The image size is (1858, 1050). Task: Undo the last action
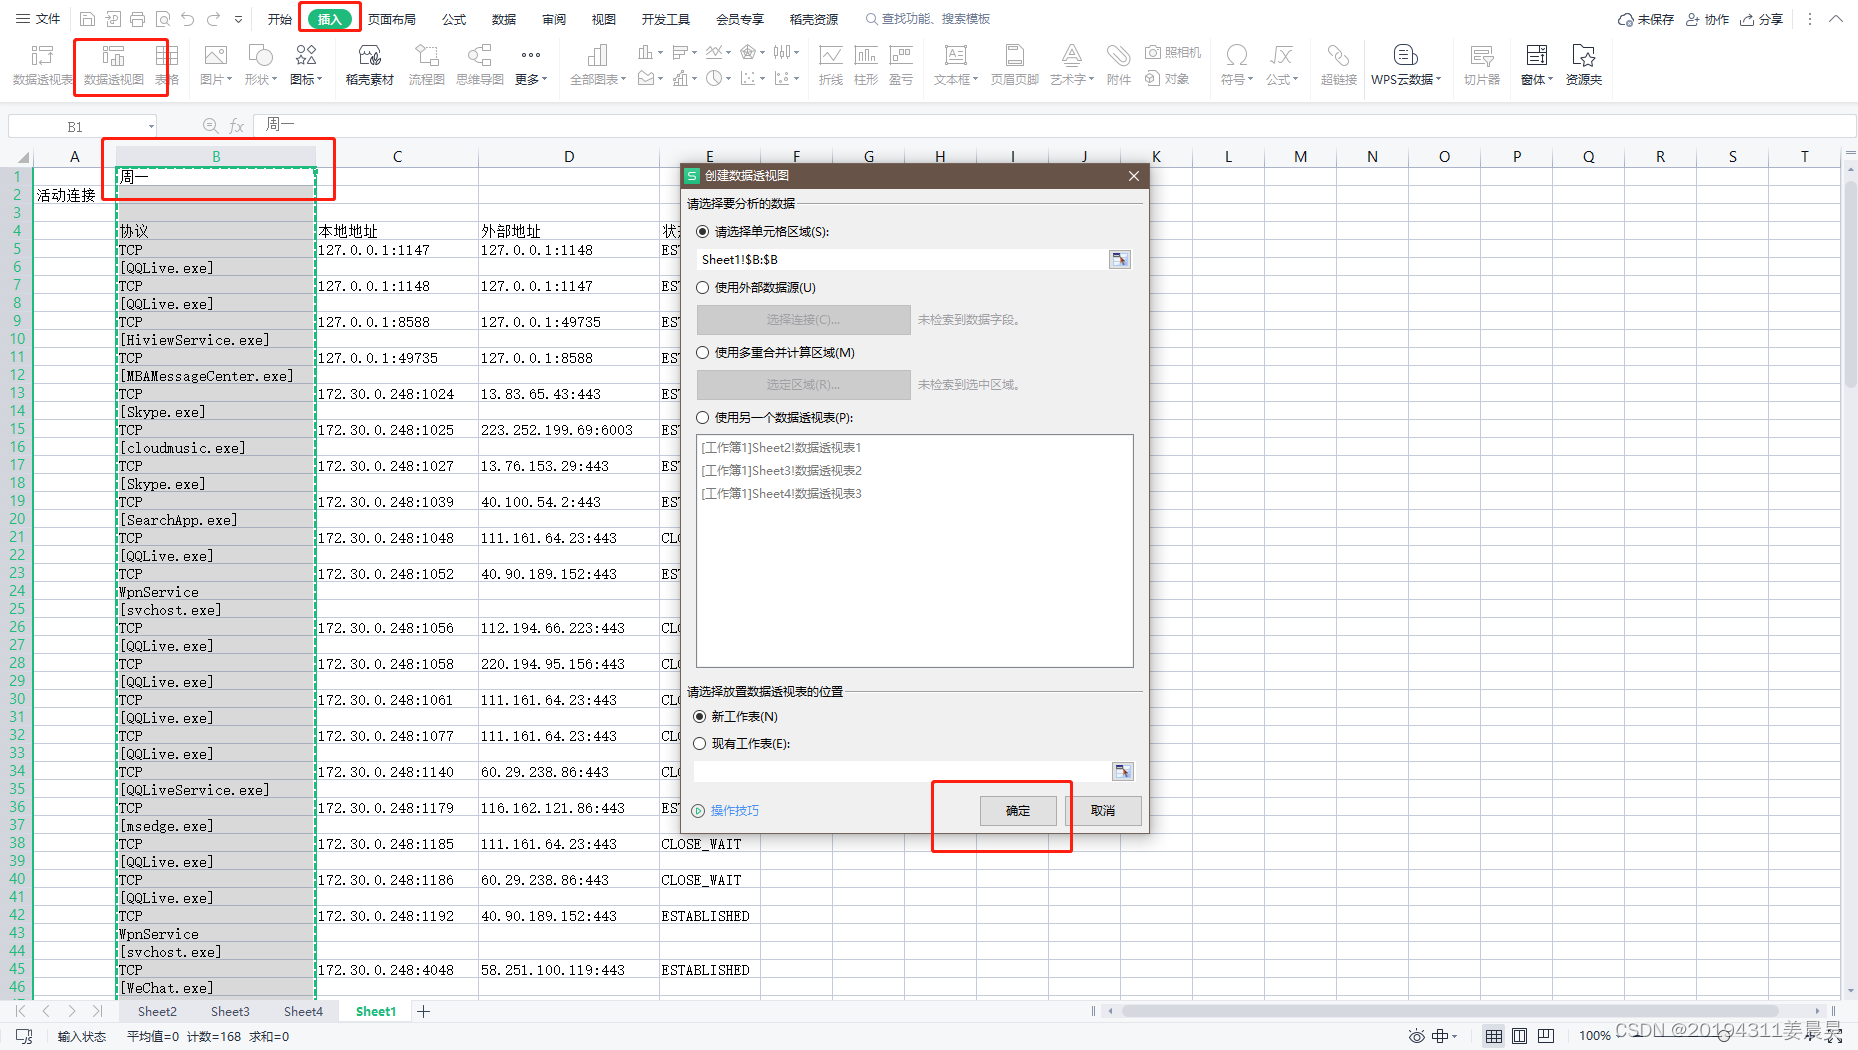(187, 19)
